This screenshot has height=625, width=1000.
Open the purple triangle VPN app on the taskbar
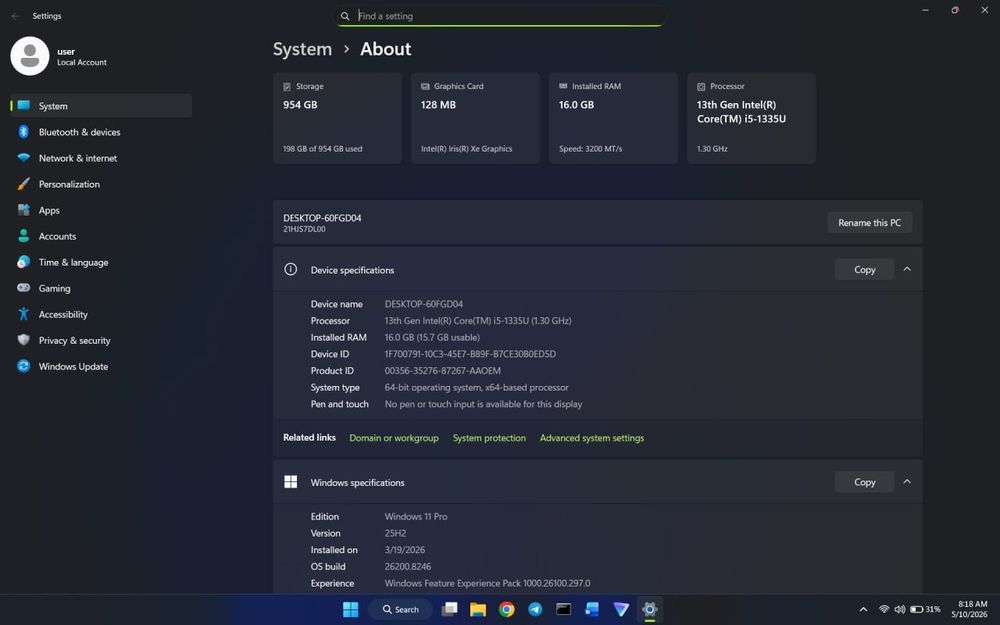coord(621,610)
